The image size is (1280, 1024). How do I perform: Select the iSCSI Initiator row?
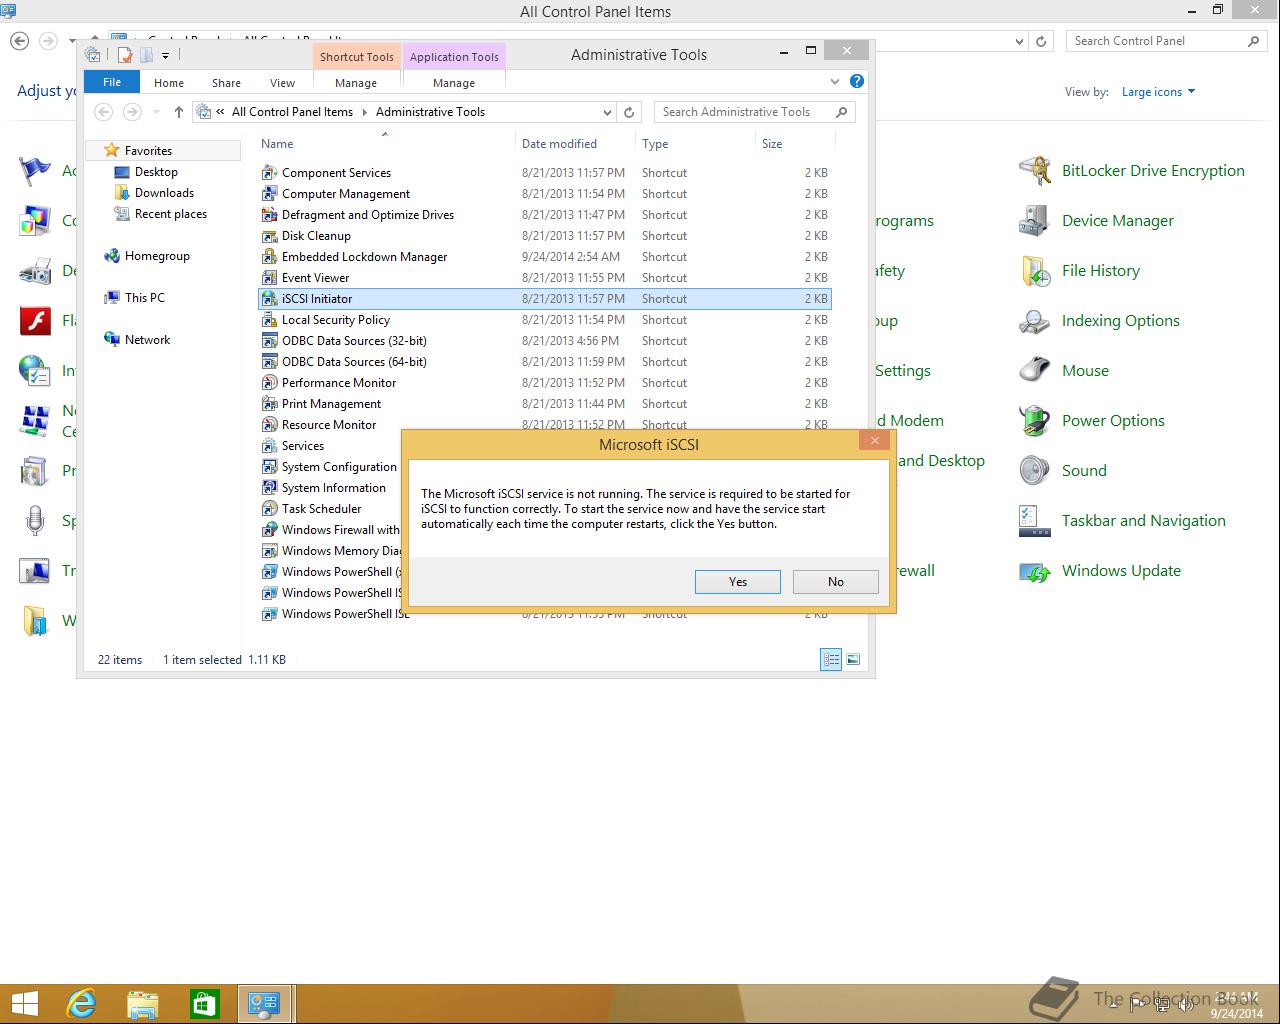click(545, 299)
